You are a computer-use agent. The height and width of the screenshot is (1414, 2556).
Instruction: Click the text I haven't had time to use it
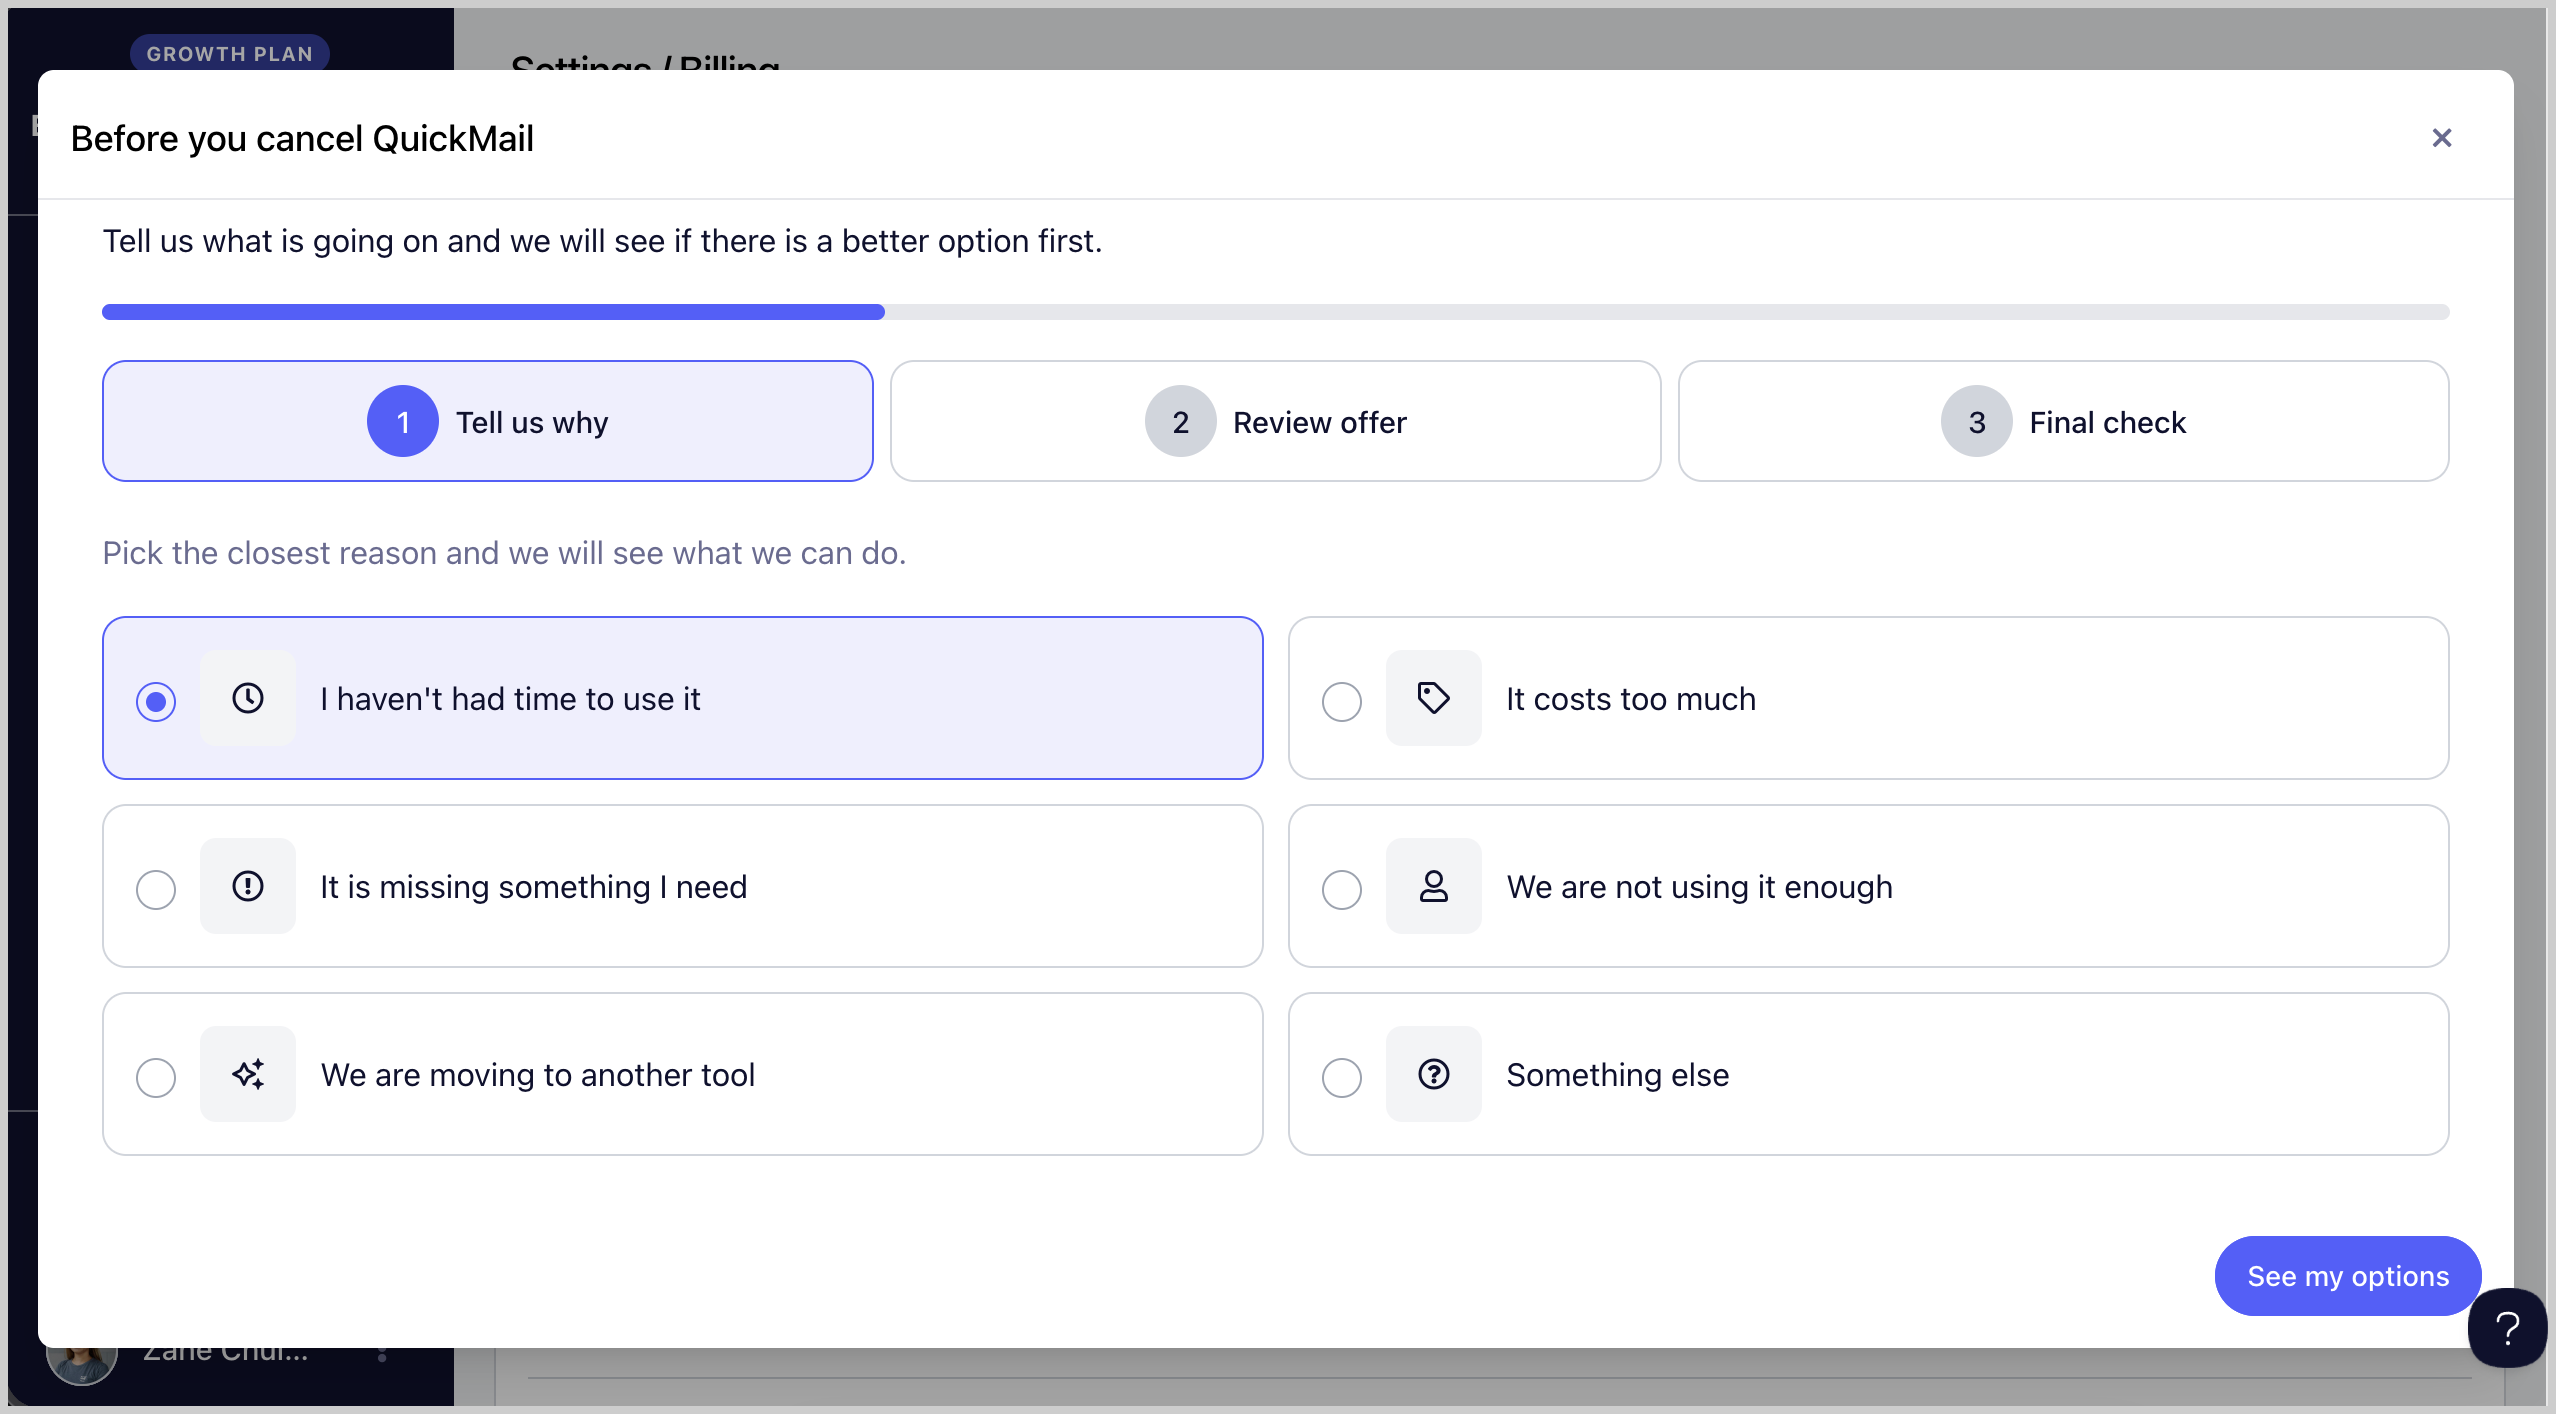click(510, 699)
